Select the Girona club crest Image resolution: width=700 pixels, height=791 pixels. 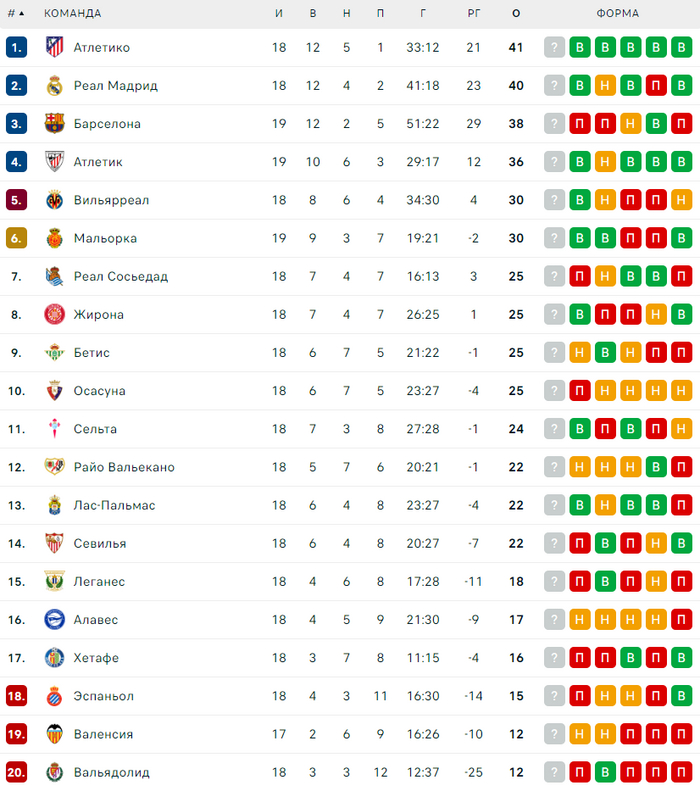(x=55, y=314)
